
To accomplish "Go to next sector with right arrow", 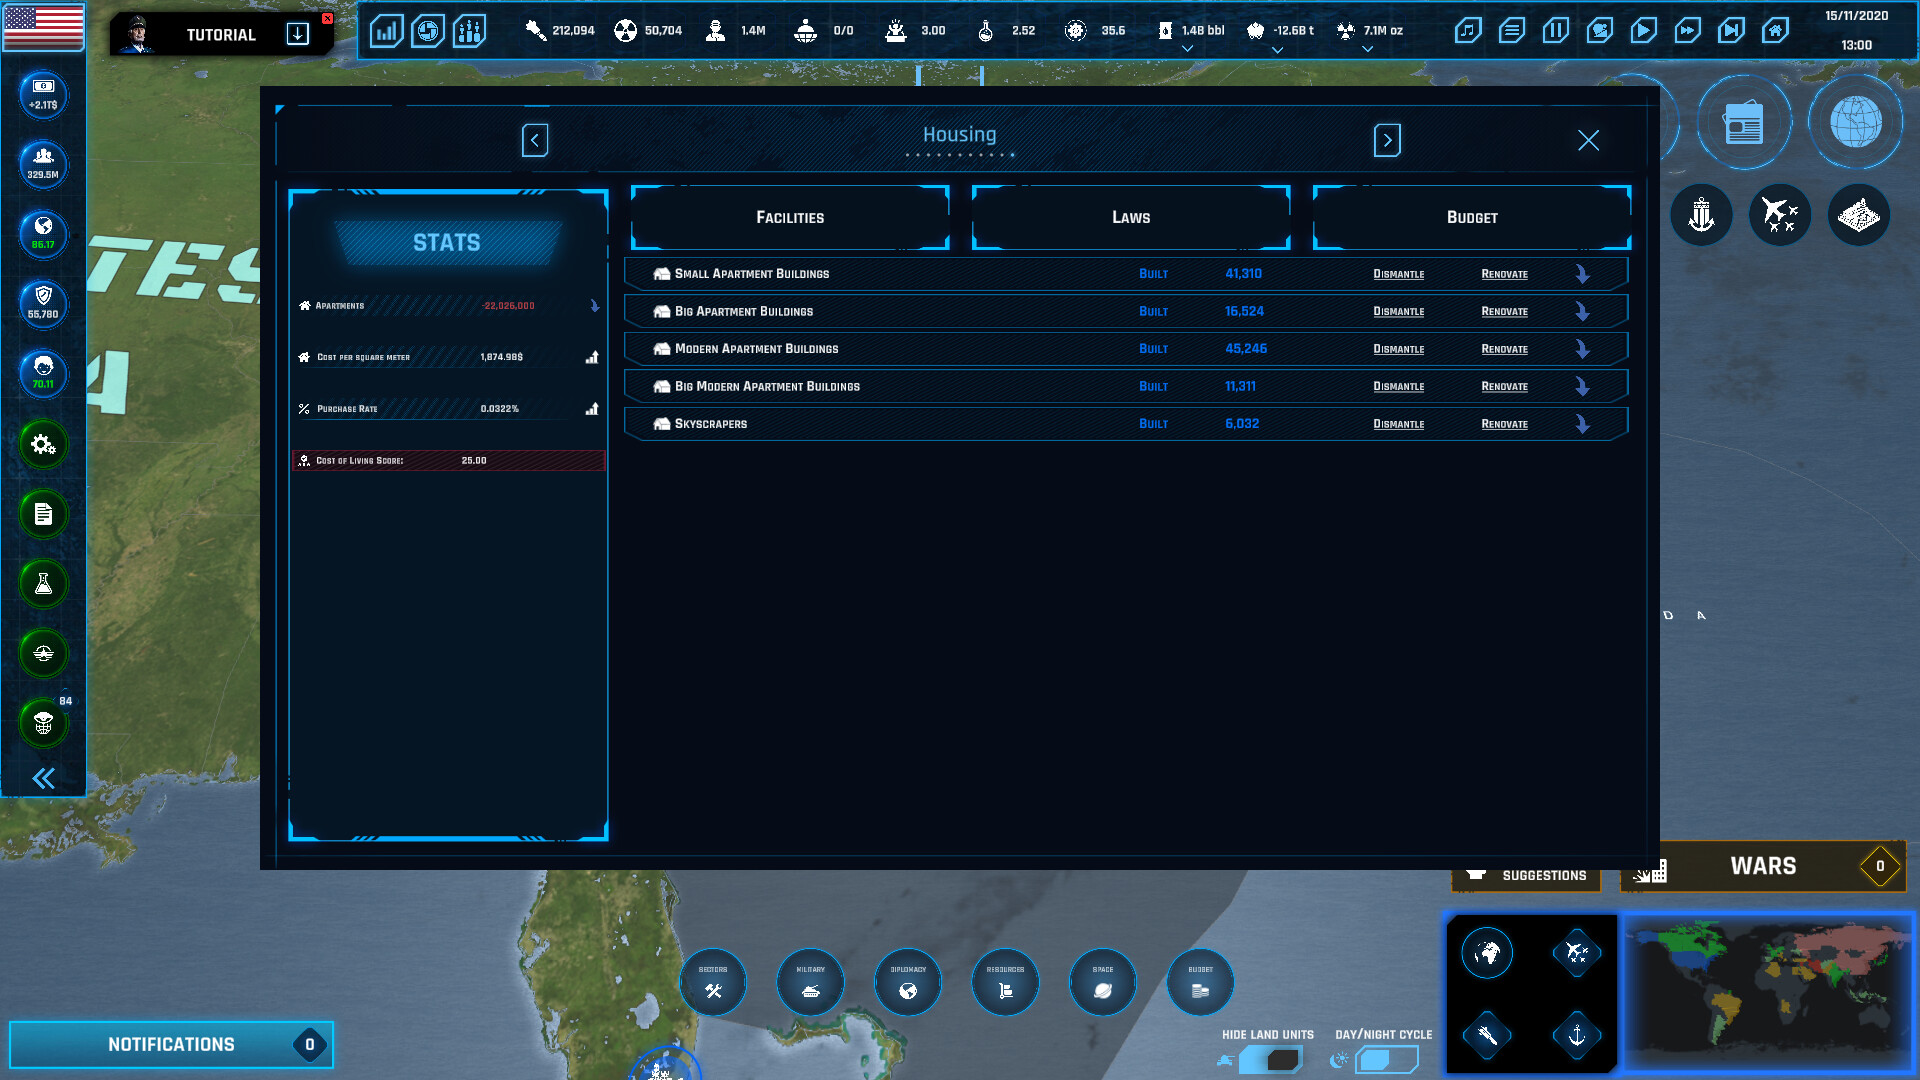I will [x=1387, y=140].
